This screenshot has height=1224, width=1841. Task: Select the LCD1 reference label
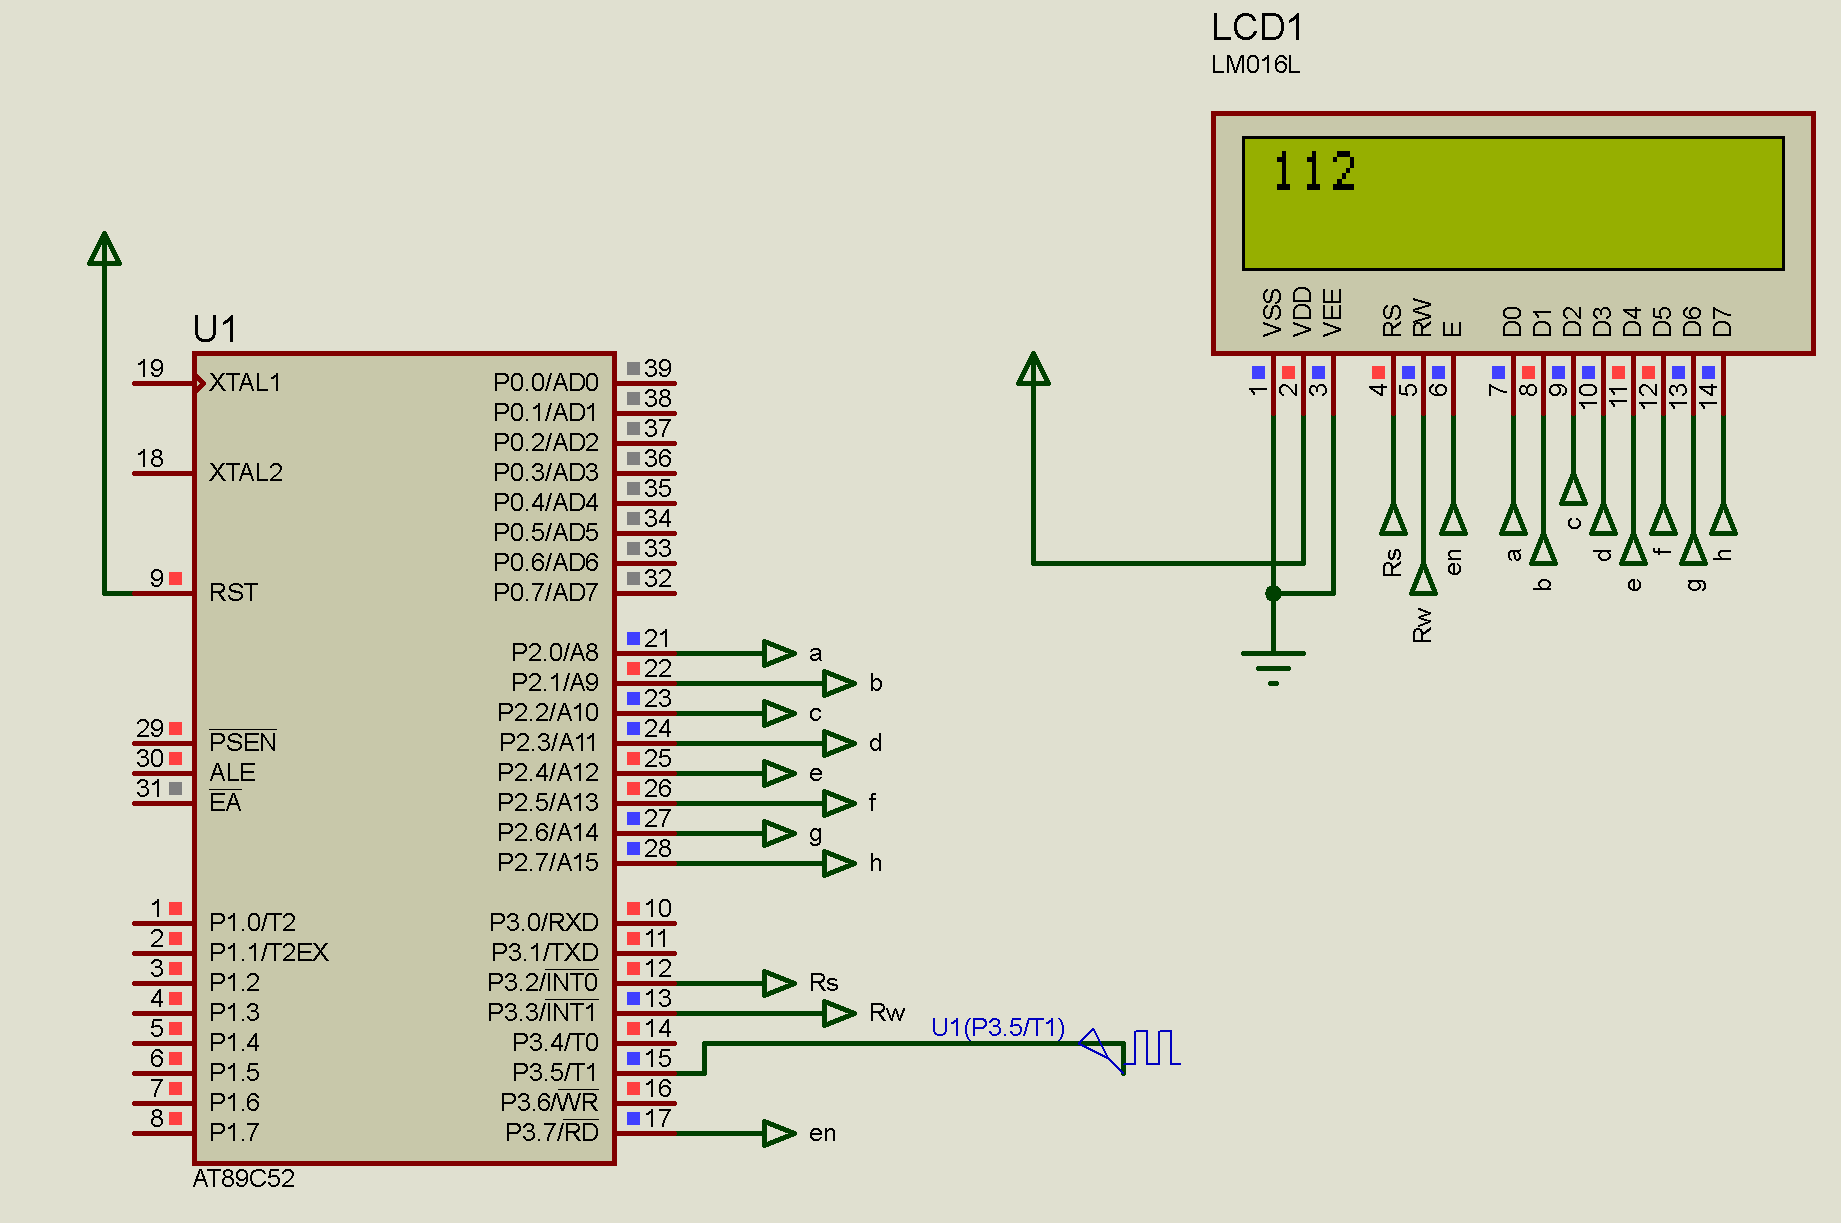click(1256, 28)
